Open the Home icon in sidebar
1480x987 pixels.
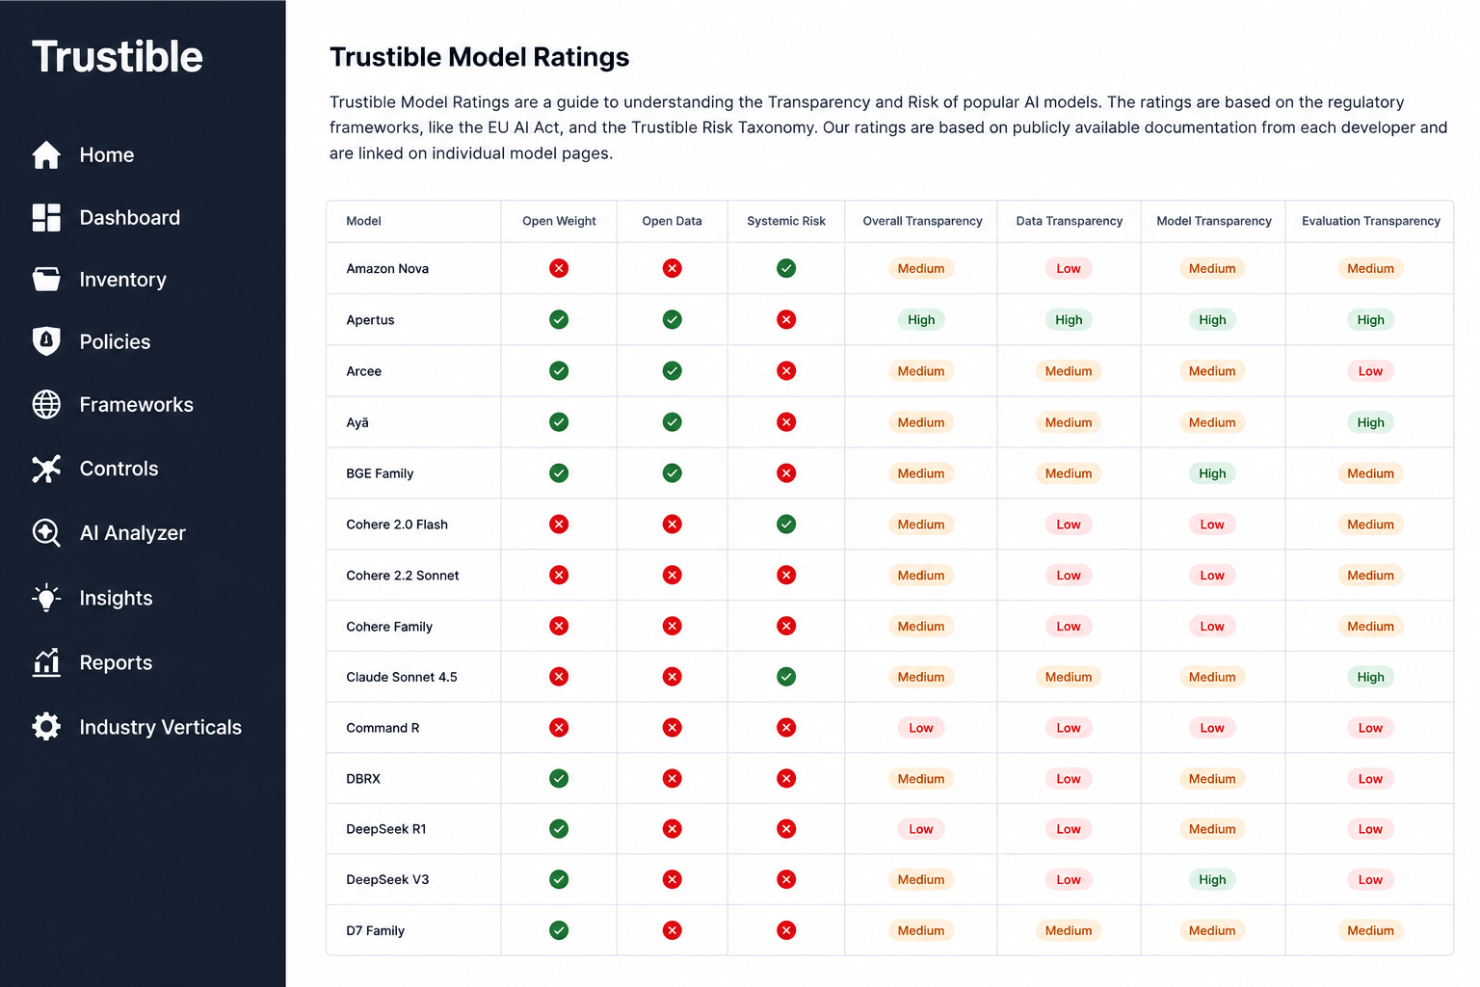point(46,155)
